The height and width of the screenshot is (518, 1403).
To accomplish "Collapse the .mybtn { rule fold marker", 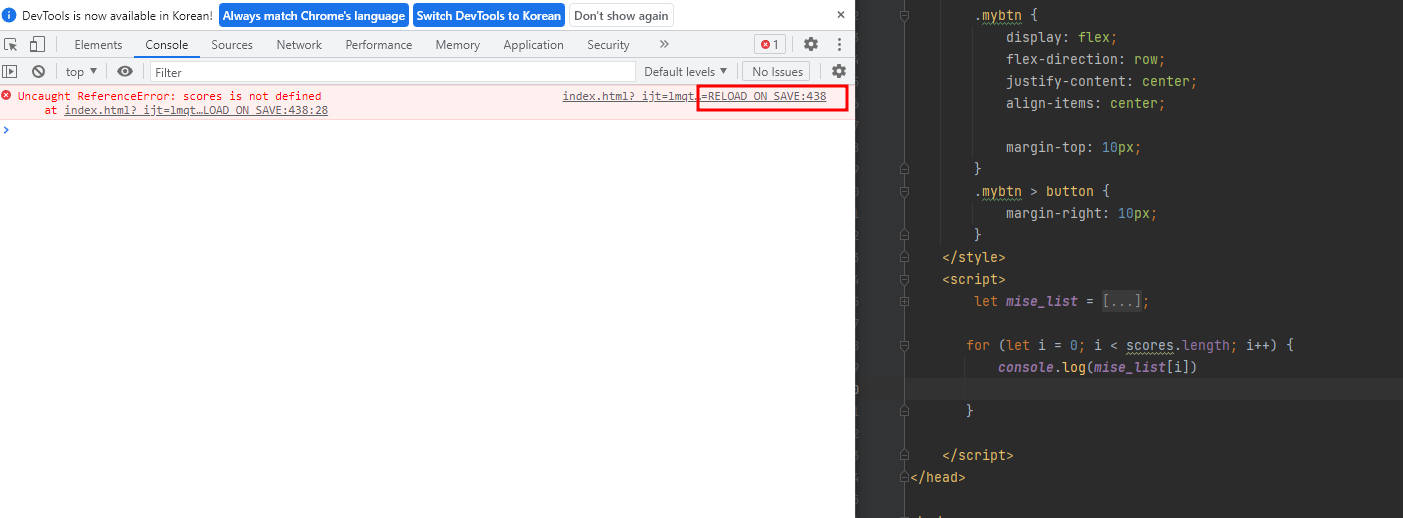I will point(905,16).
